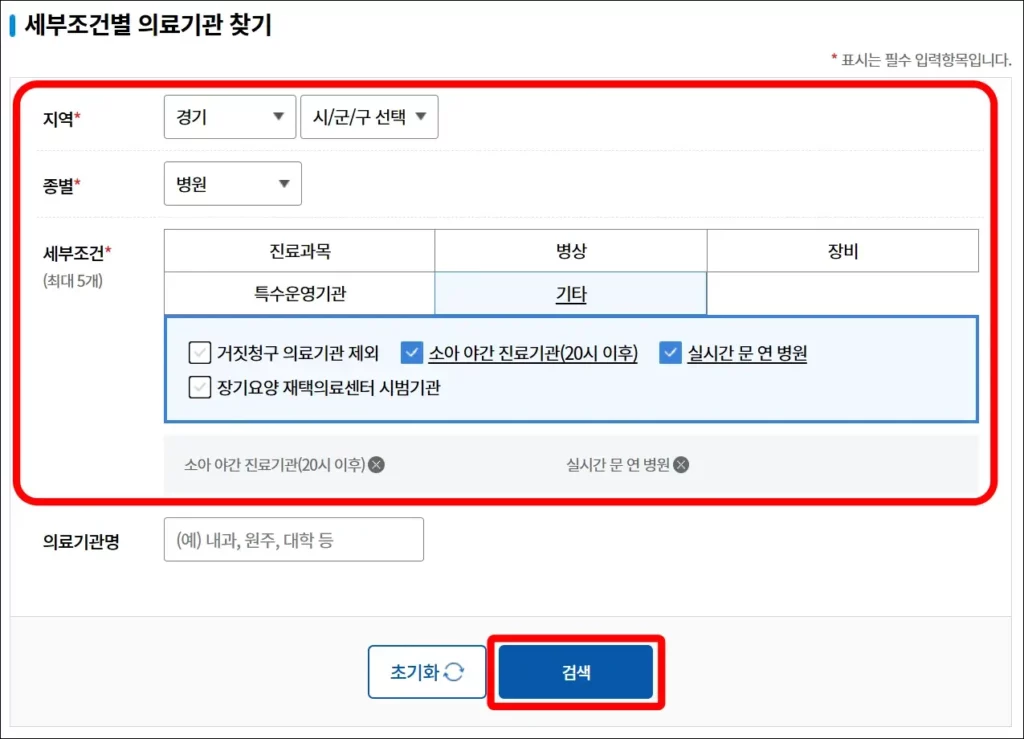The height and width of the screenshot is (739, 1024).
Task: Remove the 실시간 문 연 병원 selected tag
Action: click(681, 465)
